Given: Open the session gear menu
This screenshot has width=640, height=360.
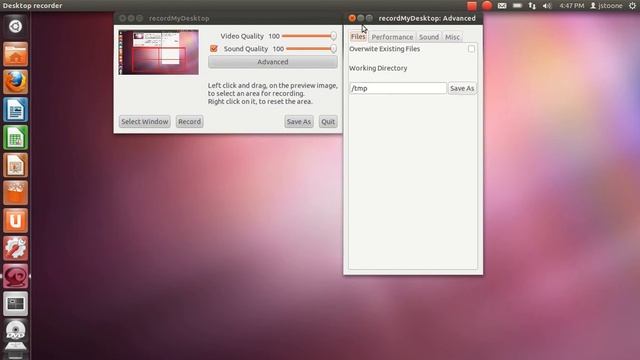Looking at the screenshot, I should 632,6.
